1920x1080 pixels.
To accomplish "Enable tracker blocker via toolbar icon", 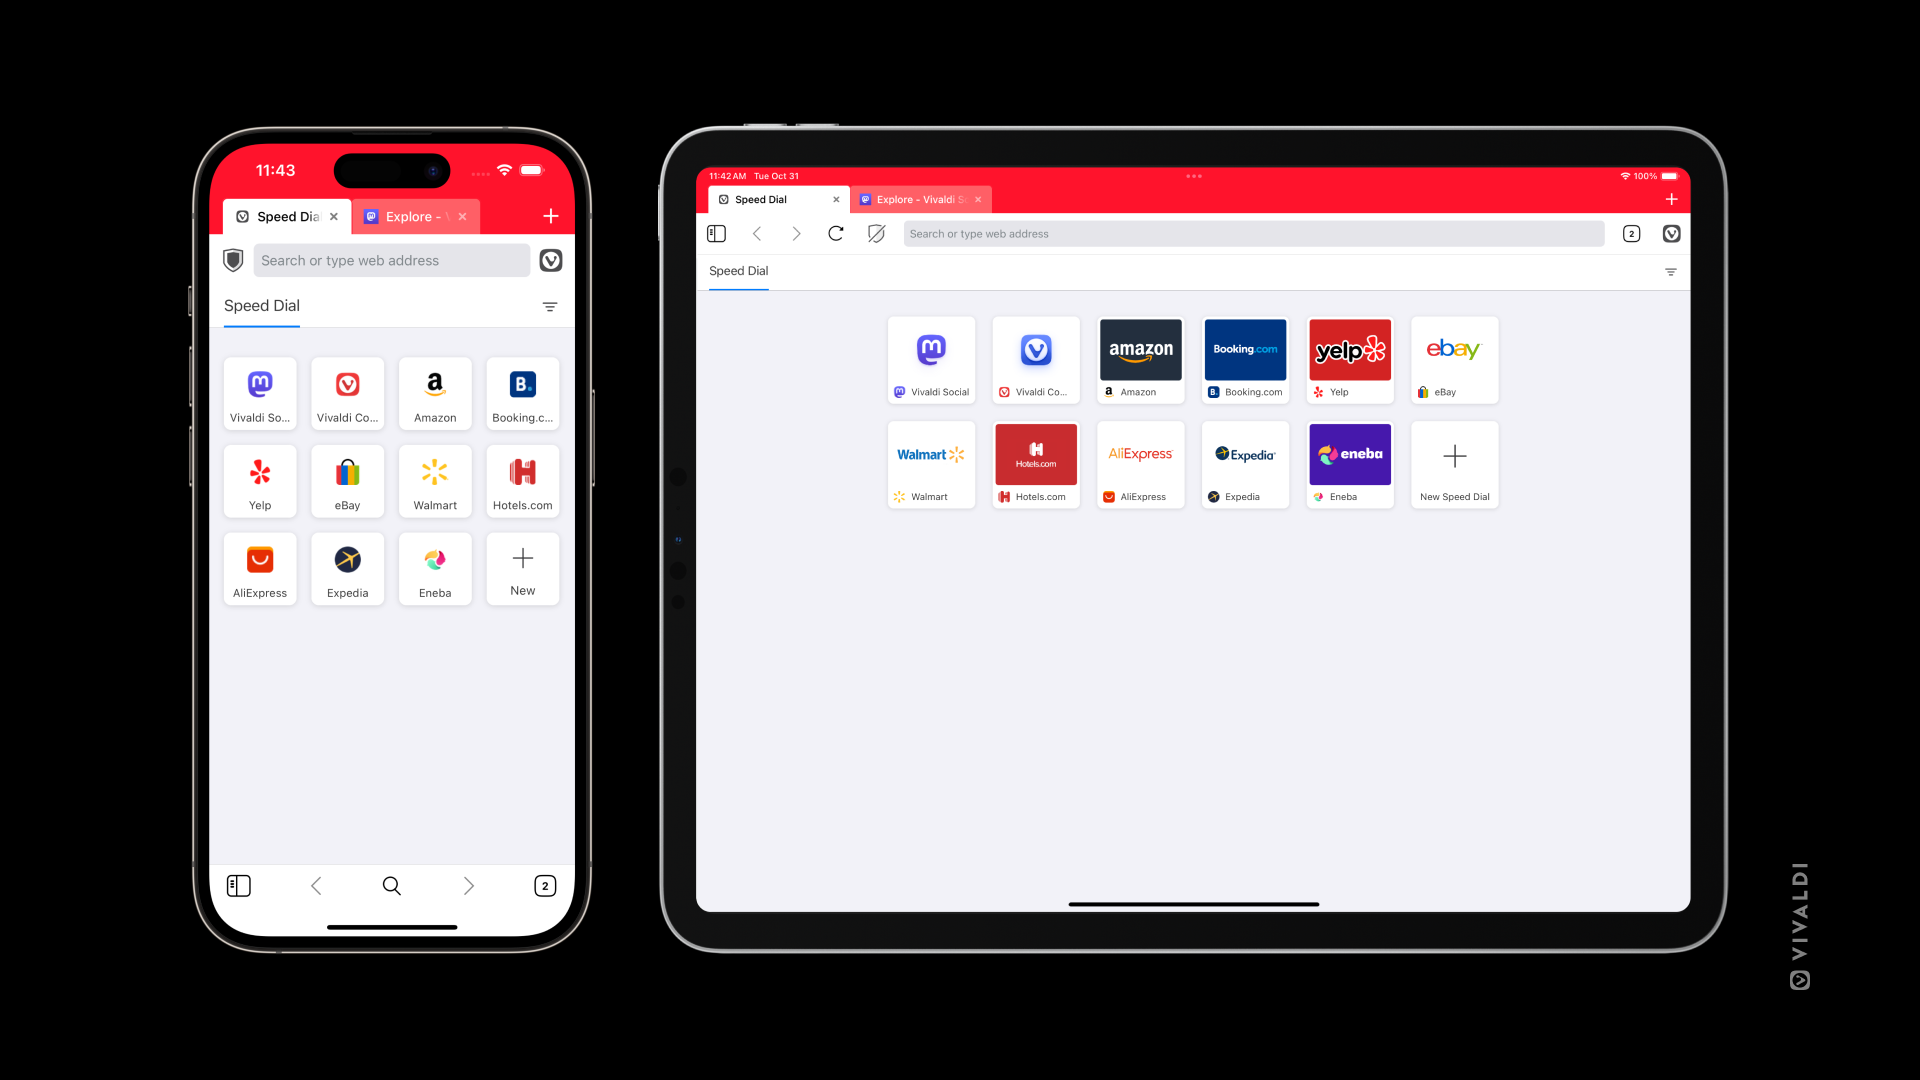I will pyautogui.click(x=877, y=233).
